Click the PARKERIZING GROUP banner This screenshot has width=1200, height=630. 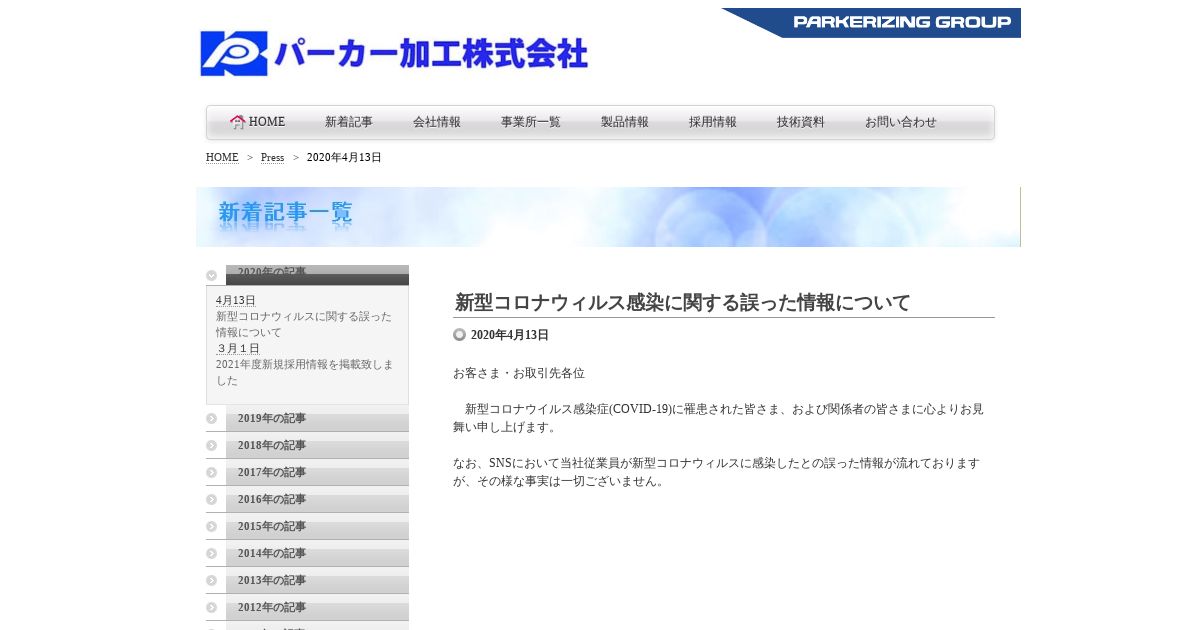pos(871,23)
